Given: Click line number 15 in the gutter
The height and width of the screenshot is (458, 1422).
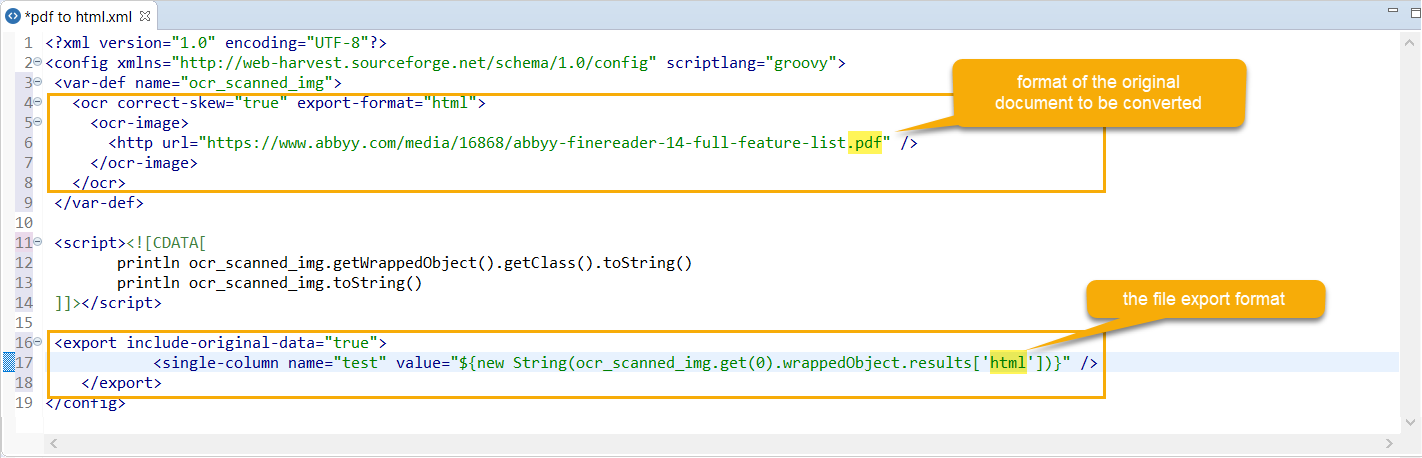Looking at the screenshot, I should tap(24, 323).
